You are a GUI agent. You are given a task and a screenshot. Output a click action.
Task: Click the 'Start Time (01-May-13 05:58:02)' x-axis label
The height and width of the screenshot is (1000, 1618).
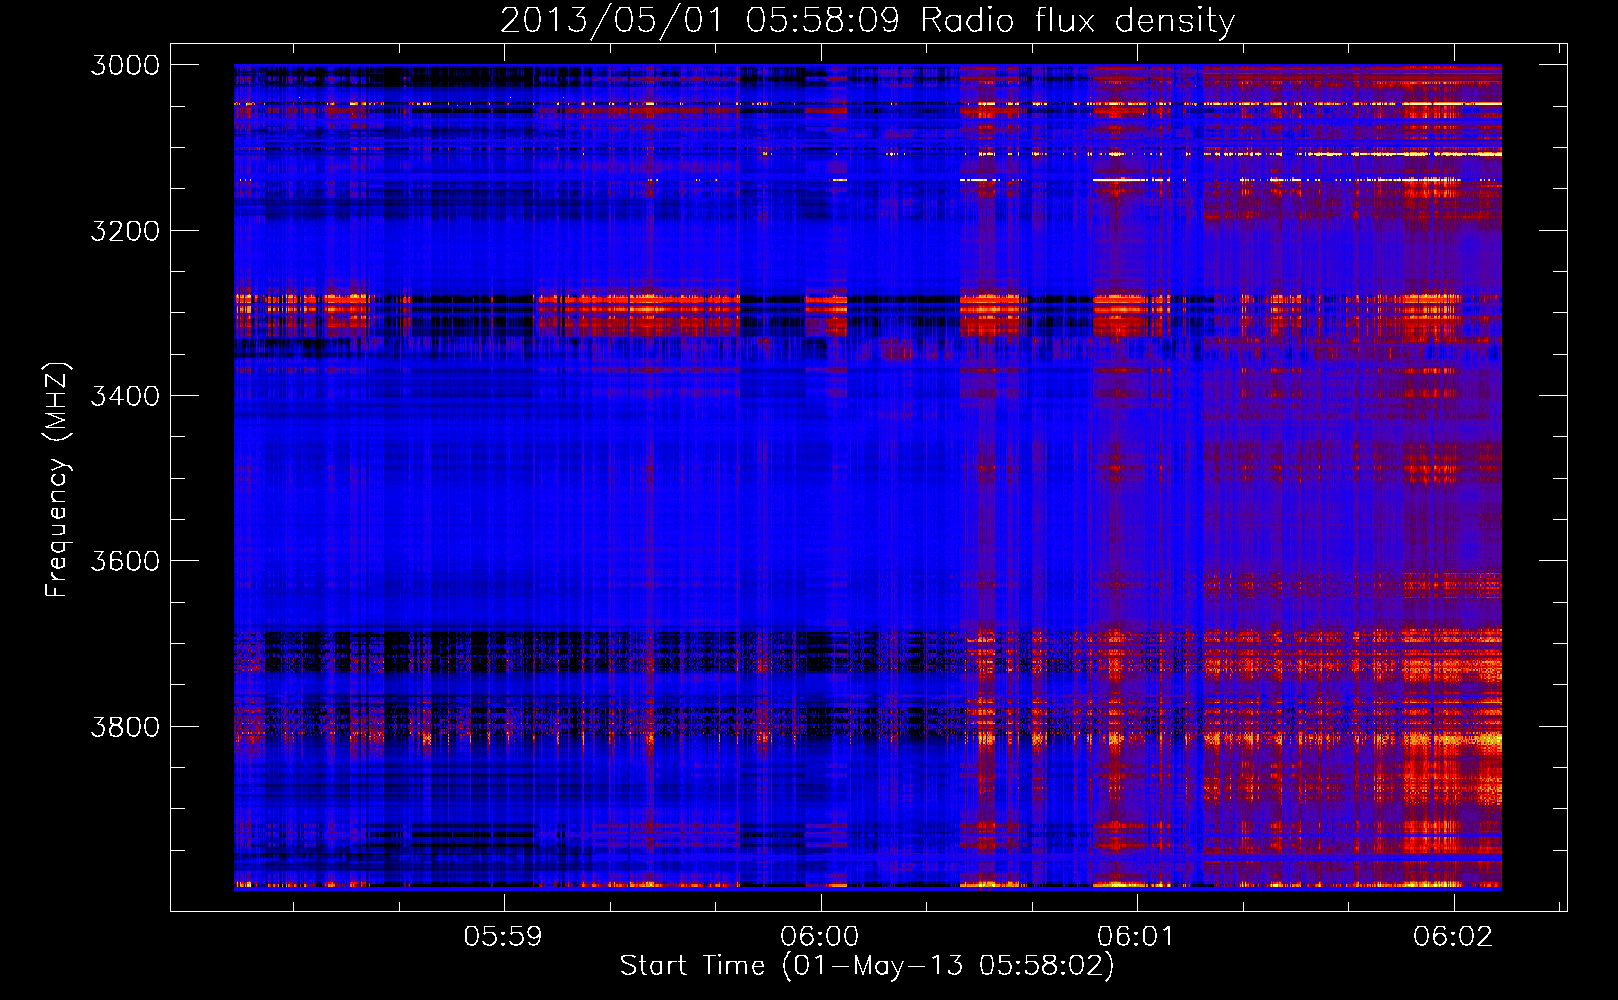(x=866, y=966)
